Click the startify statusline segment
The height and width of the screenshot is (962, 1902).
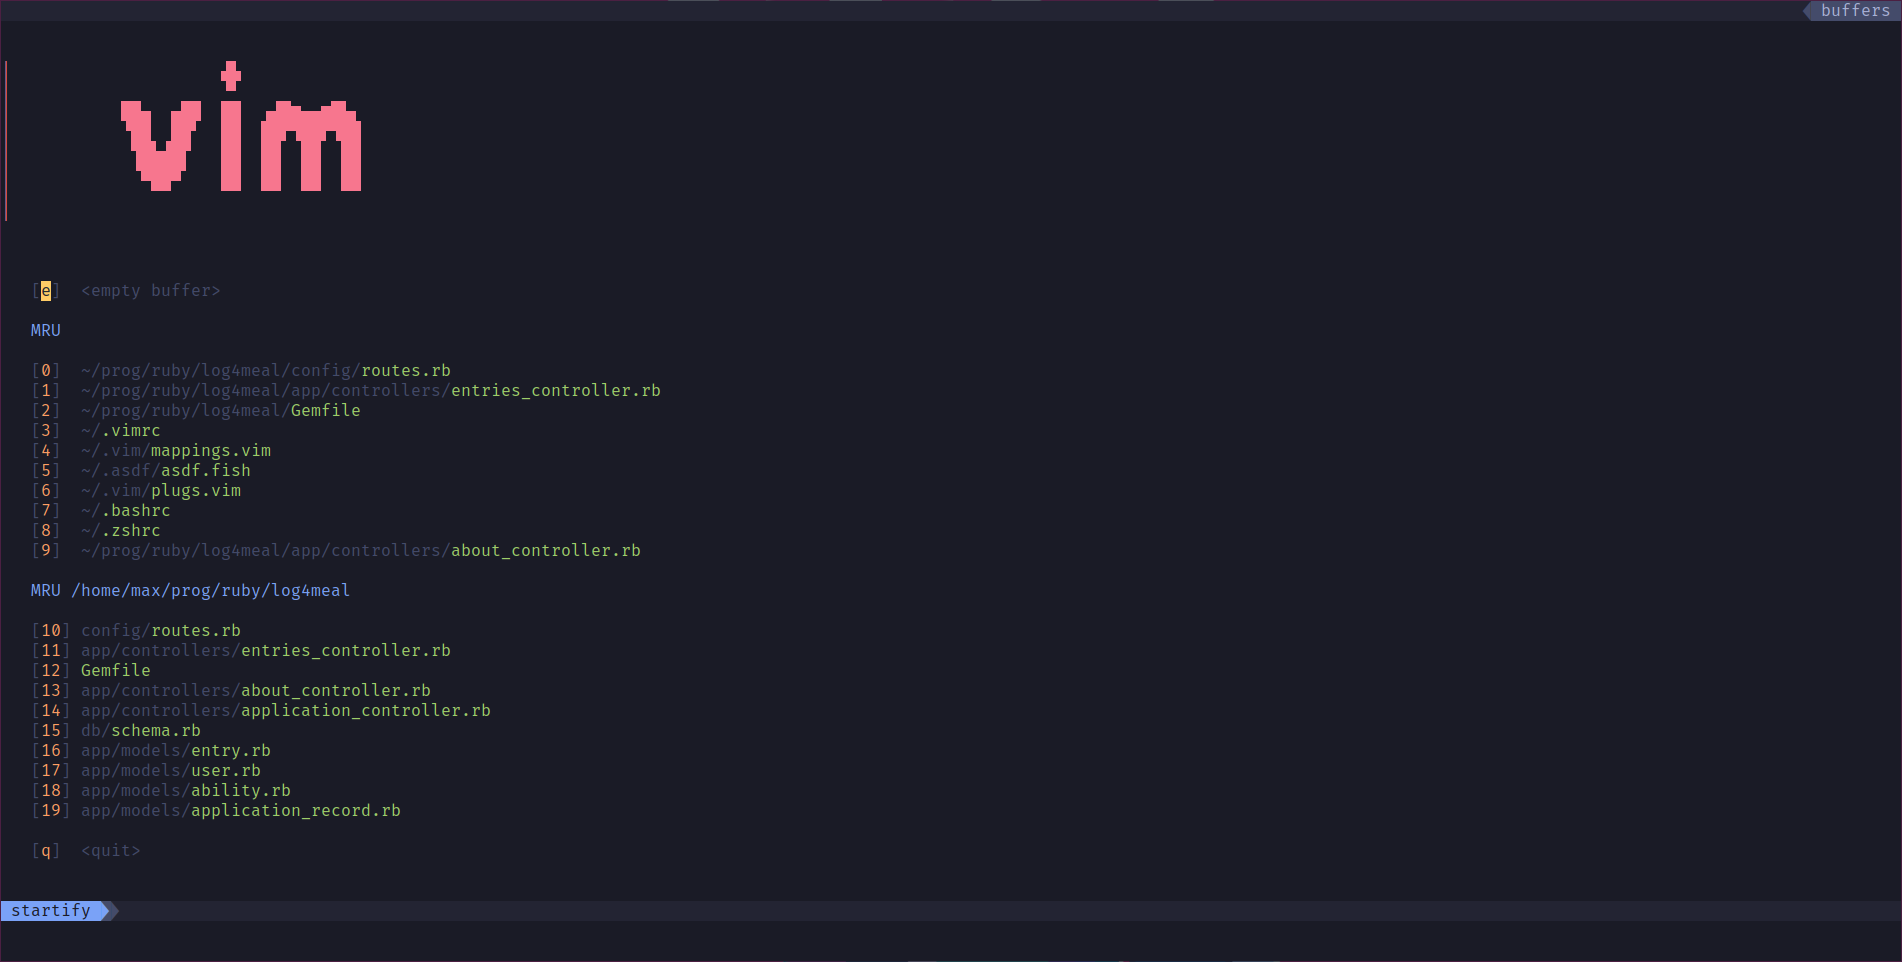[51, 911]
